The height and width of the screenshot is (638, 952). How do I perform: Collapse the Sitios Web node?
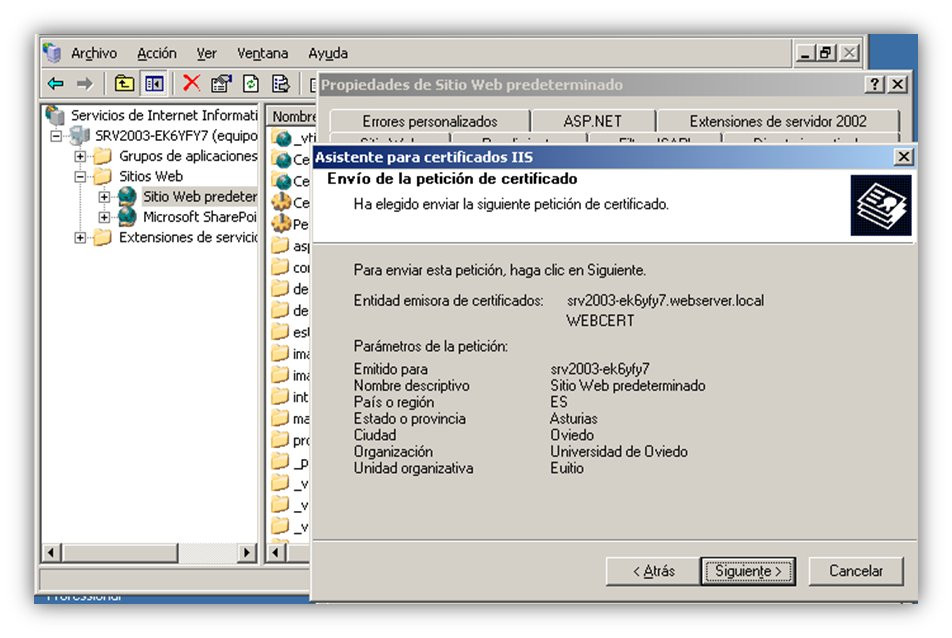point(80,177)
